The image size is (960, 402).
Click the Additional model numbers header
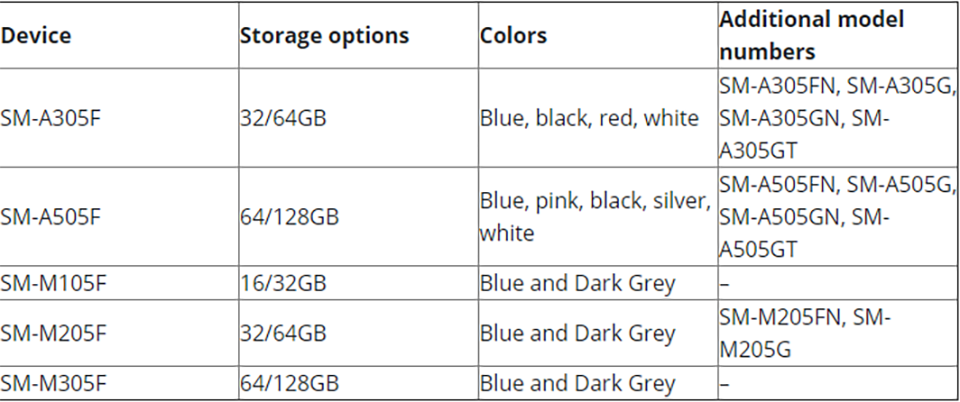(838, 35)
